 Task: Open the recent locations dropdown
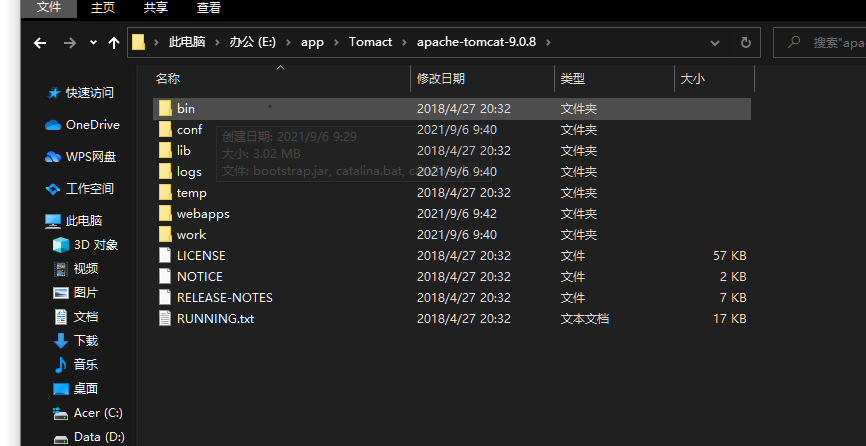[x=93, y=43]
